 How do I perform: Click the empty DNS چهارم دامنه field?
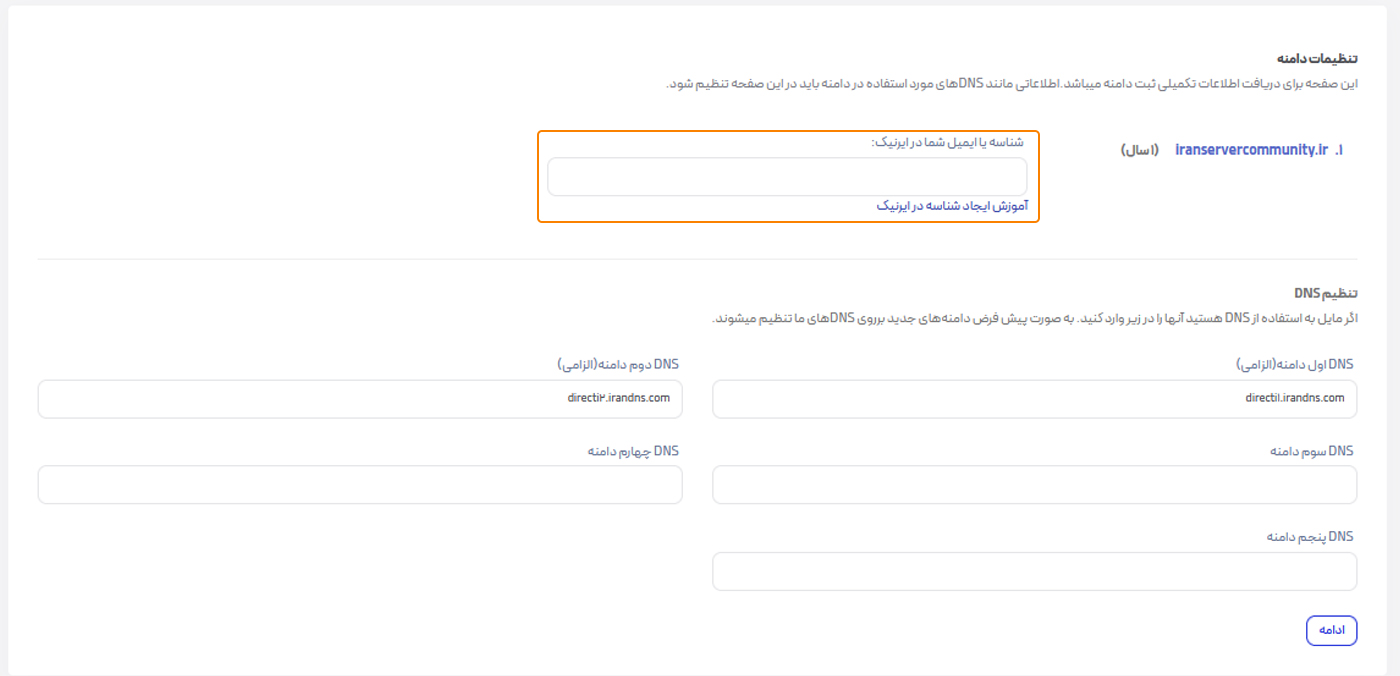(x=360, y=484)
